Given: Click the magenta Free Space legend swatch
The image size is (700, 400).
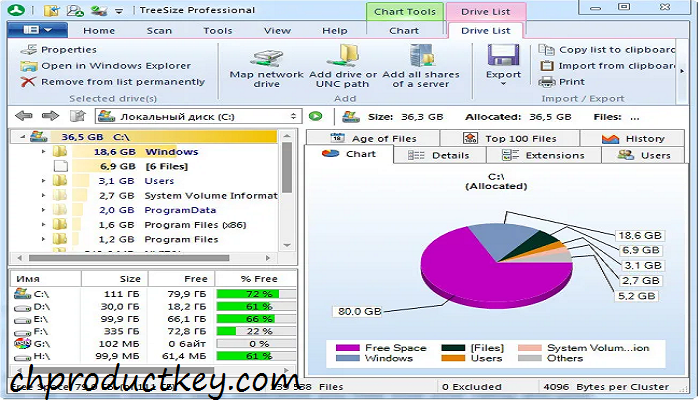Looking at the screenshot, I should point(347,348).
